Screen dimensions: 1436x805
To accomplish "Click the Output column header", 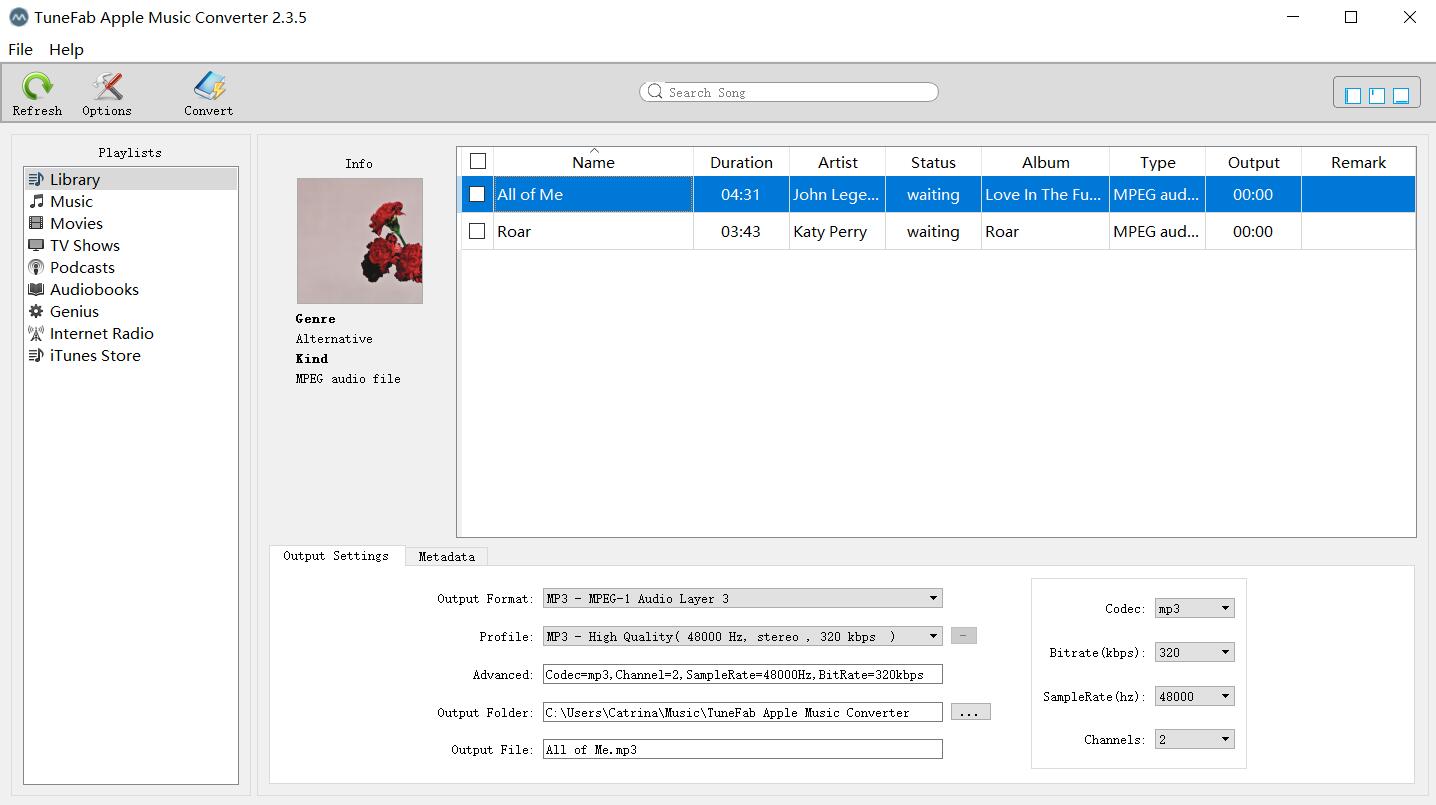I will (x=1253, y=162).
